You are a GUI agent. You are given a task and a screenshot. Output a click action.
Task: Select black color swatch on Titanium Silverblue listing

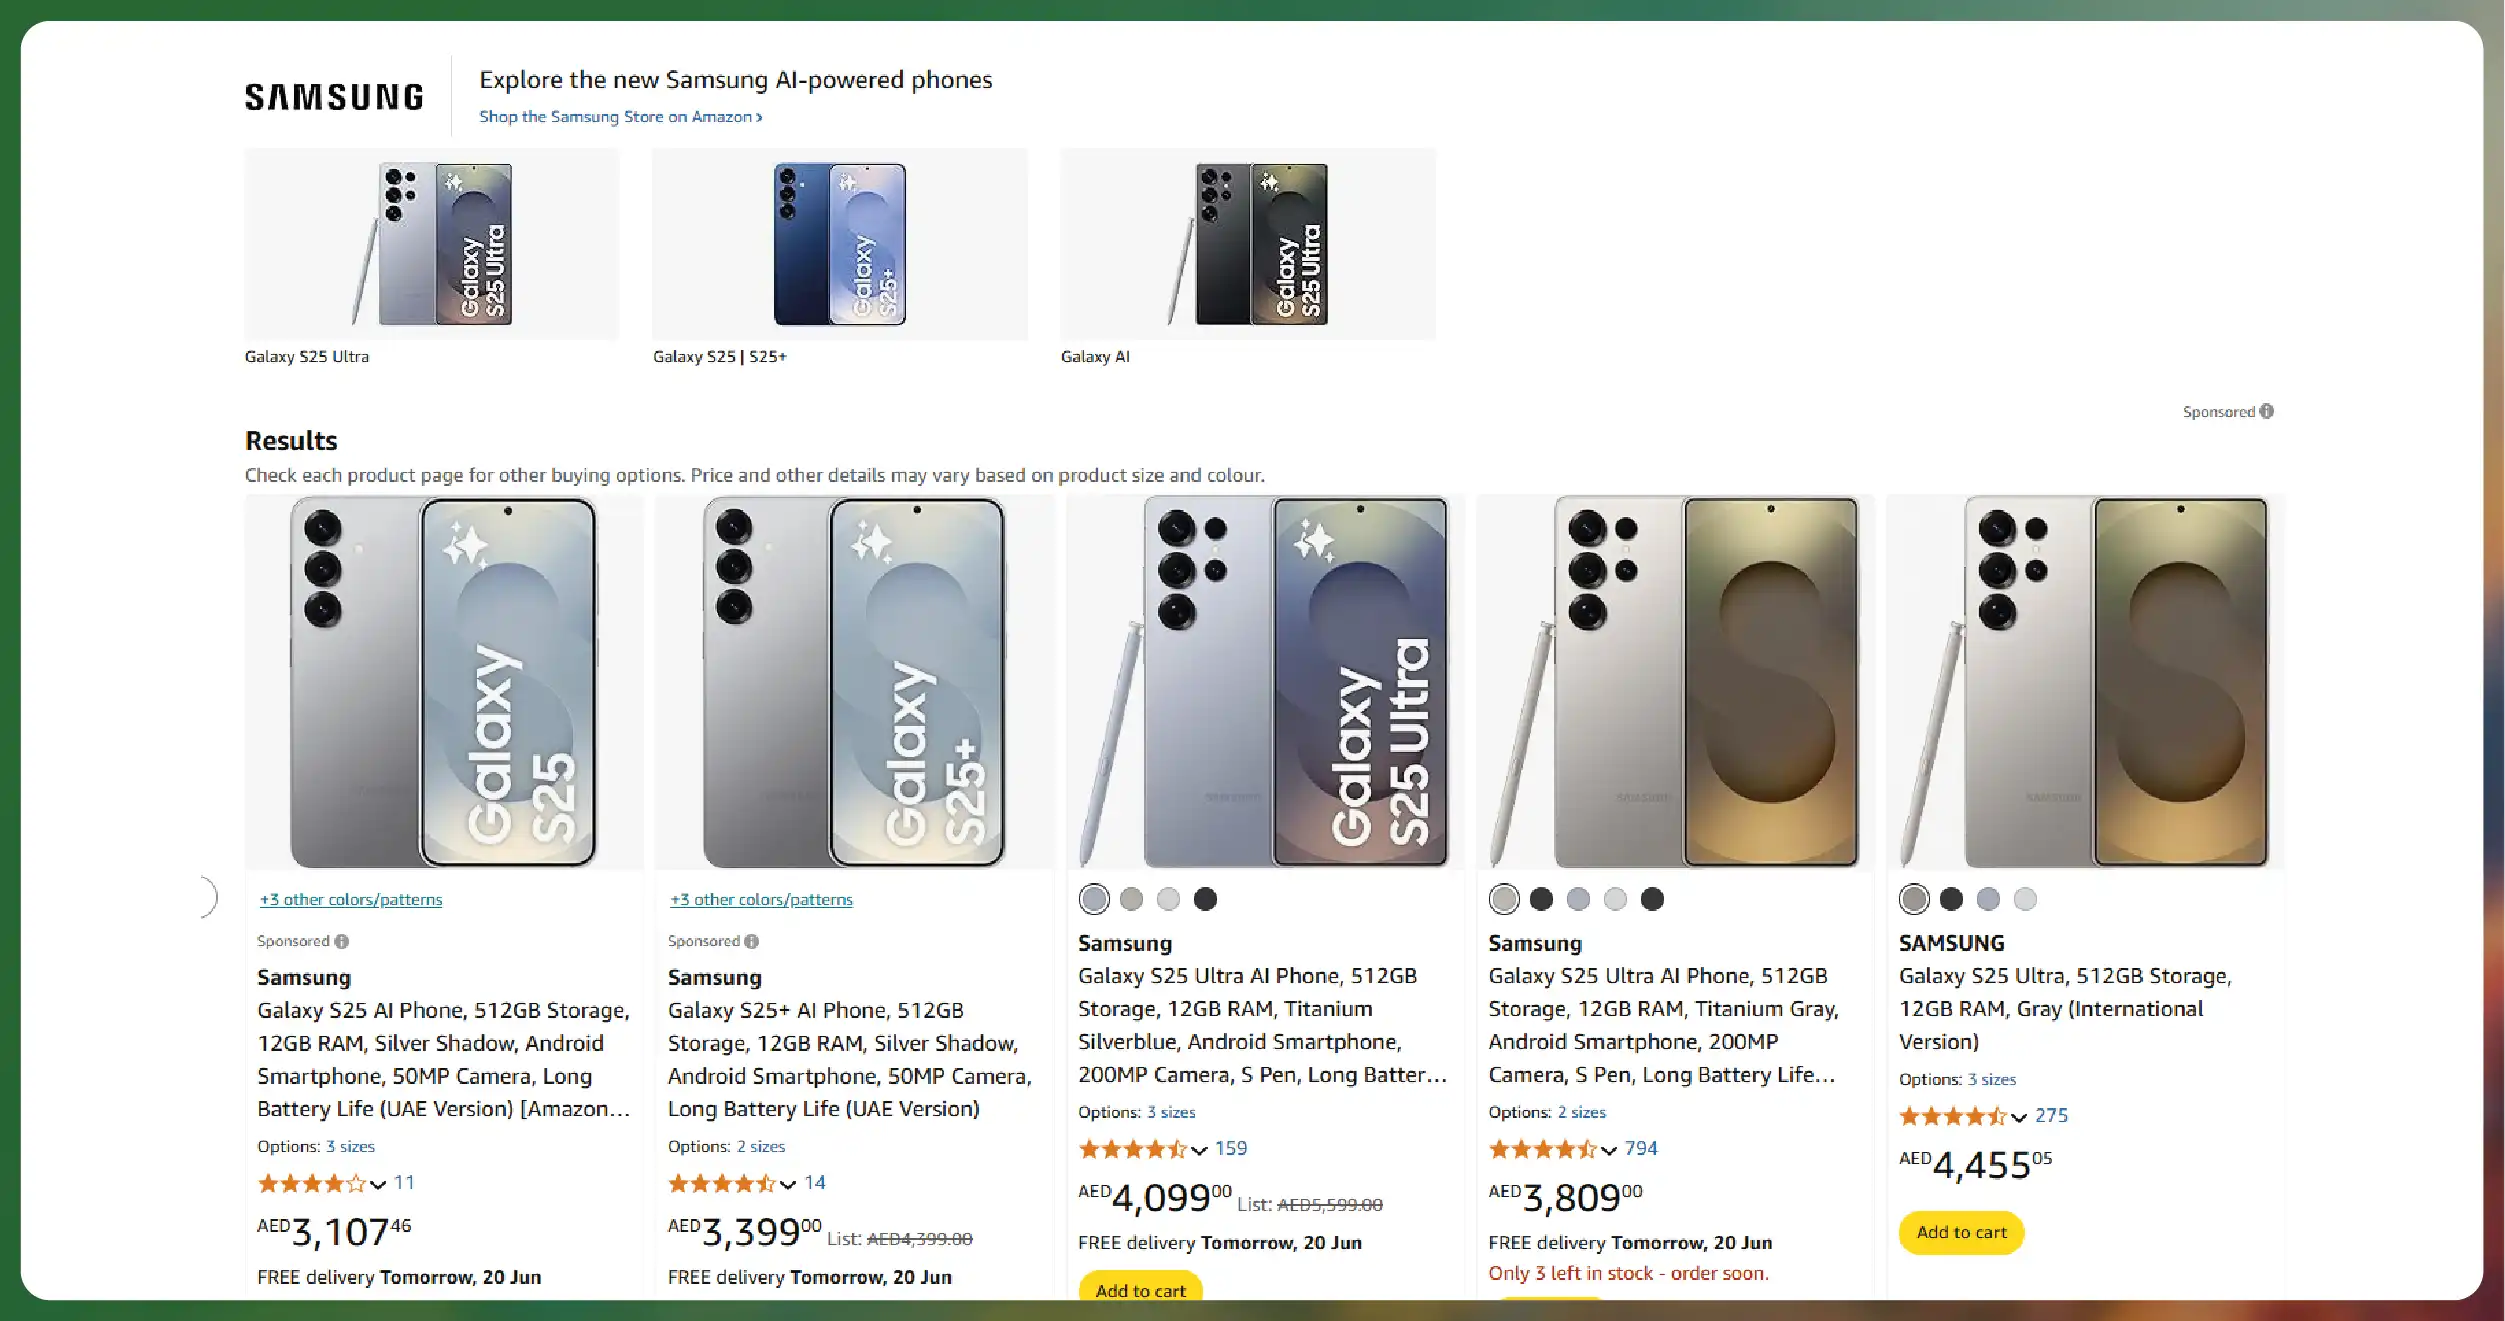[x=1205, y=899]
